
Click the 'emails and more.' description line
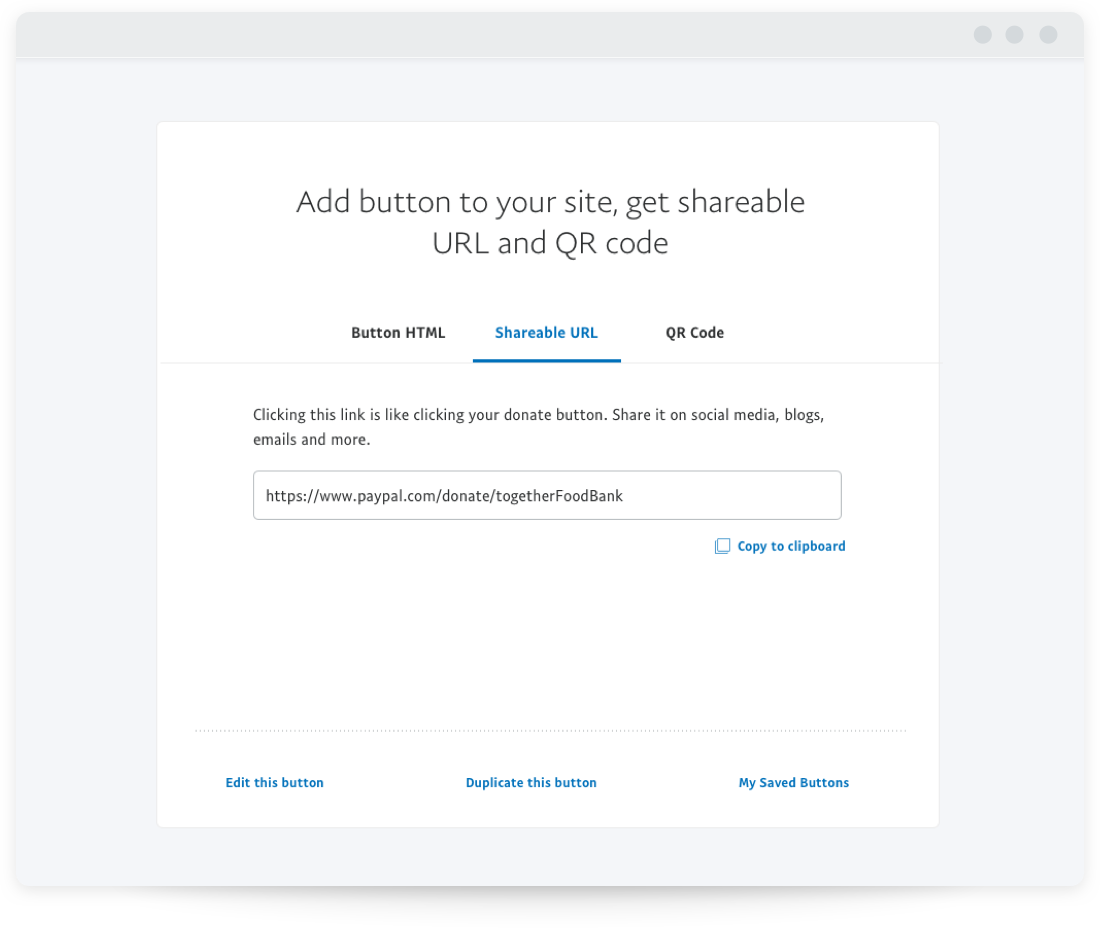[x=312, y=440]
